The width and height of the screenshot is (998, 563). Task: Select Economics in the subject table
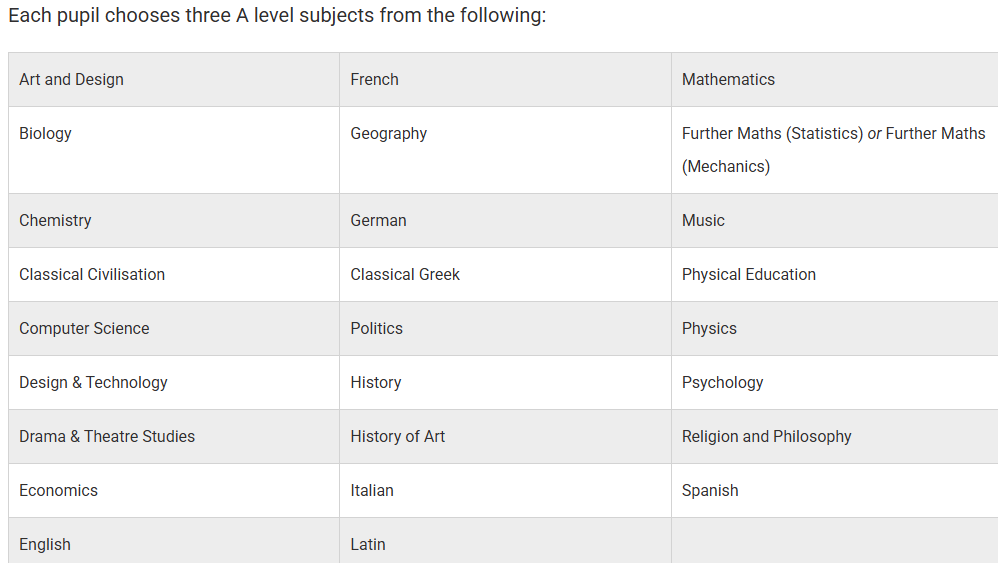(x=58, y=491)
